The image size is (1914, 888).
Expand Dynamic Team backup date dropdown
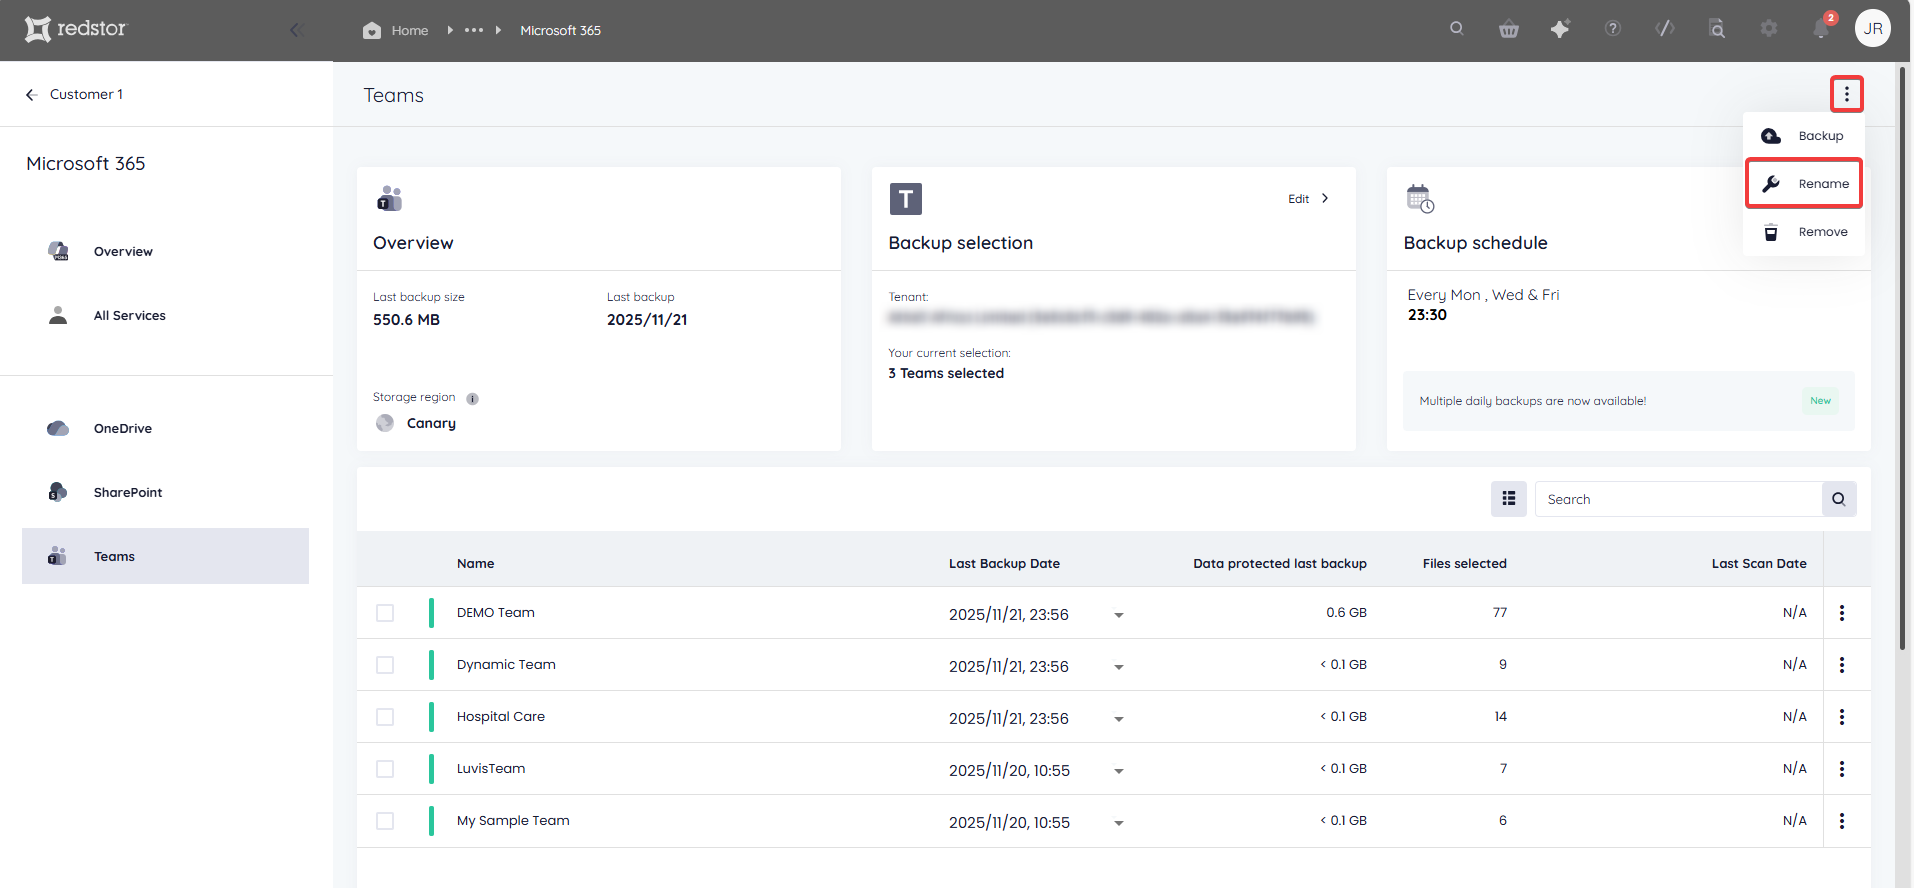coord(1119,667)
